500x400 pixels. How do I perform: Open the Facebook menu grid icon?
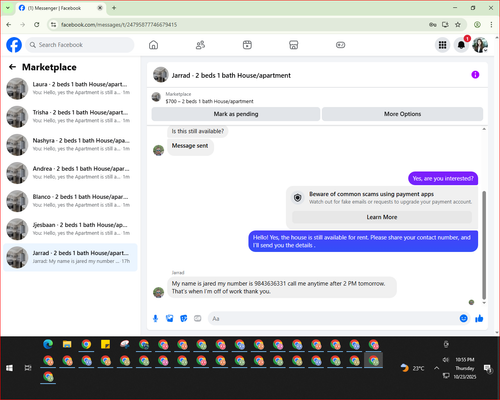(442, 45)
